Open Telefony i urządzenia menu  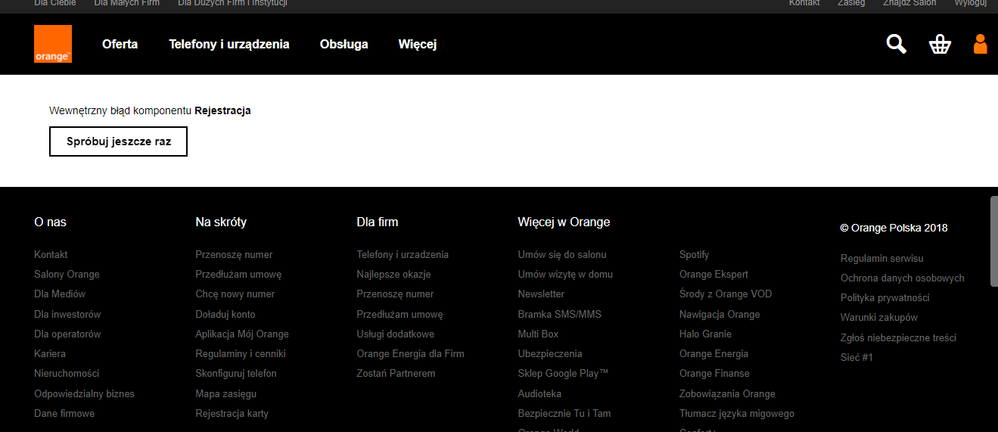coord(229,44)
